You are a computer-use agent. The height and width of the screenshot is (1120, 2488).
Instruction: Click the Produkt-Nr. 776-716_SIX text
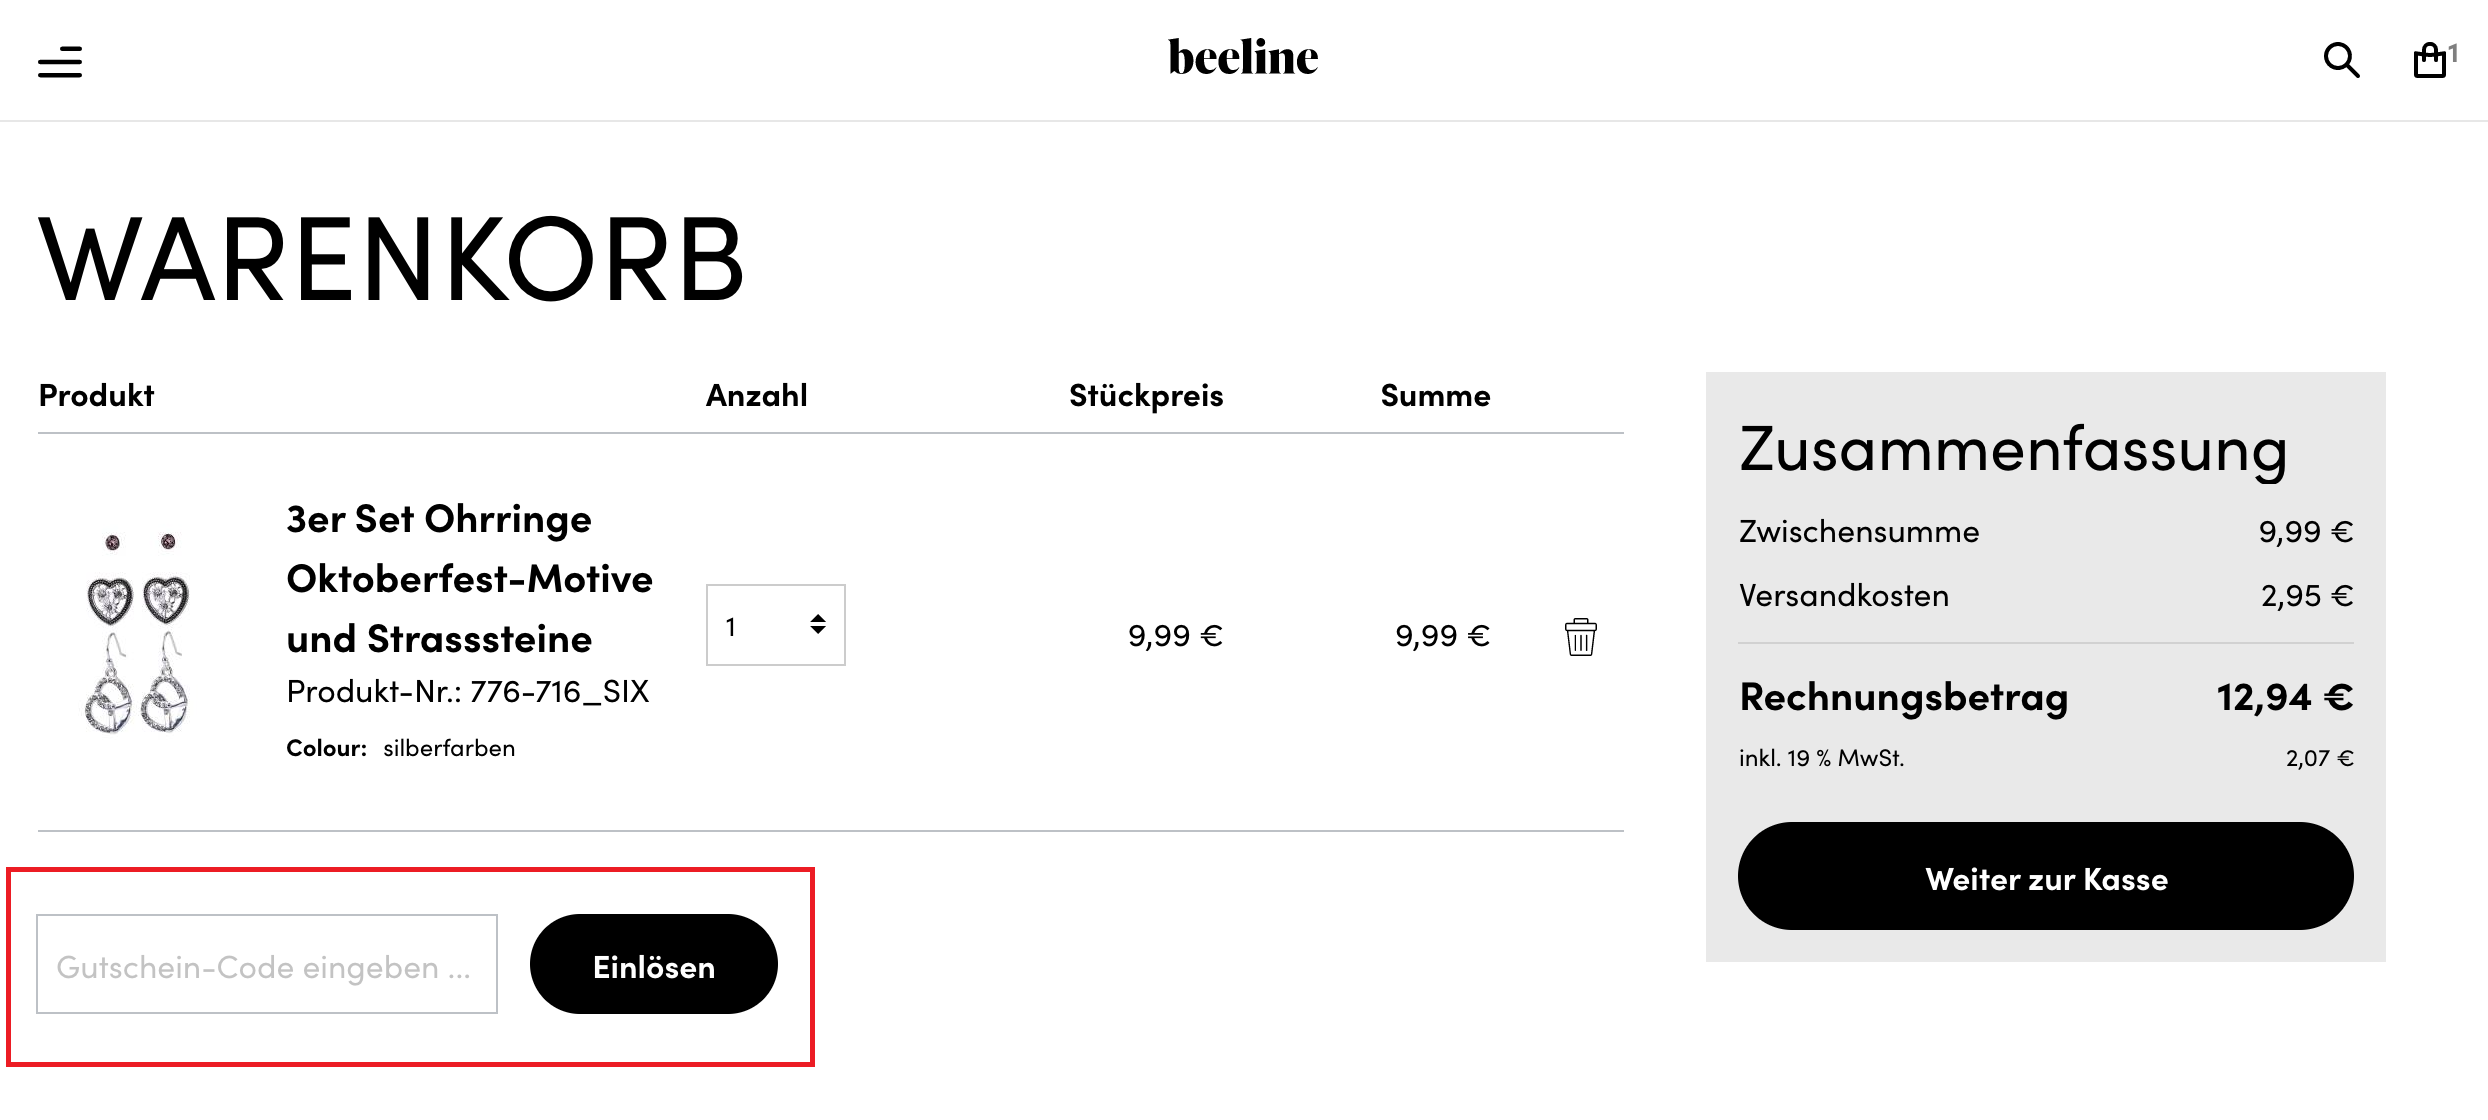pyautogui.click(x=468, y=692)
